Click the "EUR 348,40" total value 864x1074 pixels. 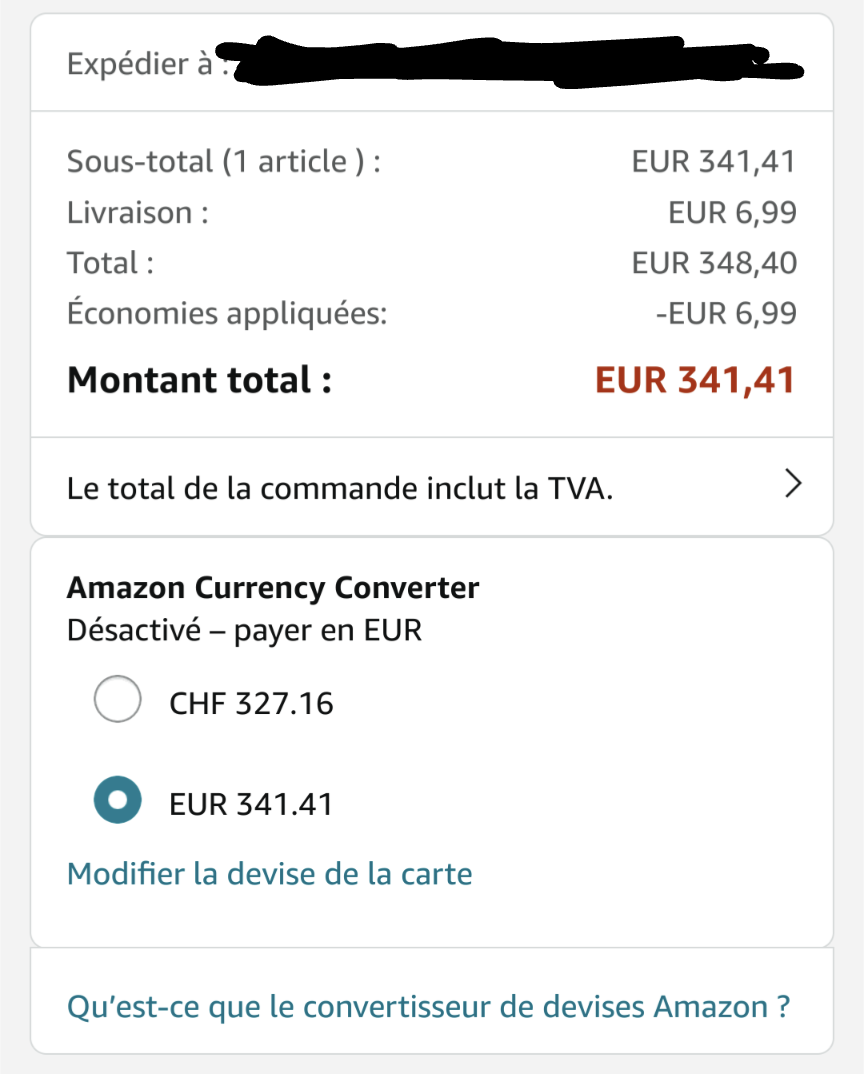[714, 263]
